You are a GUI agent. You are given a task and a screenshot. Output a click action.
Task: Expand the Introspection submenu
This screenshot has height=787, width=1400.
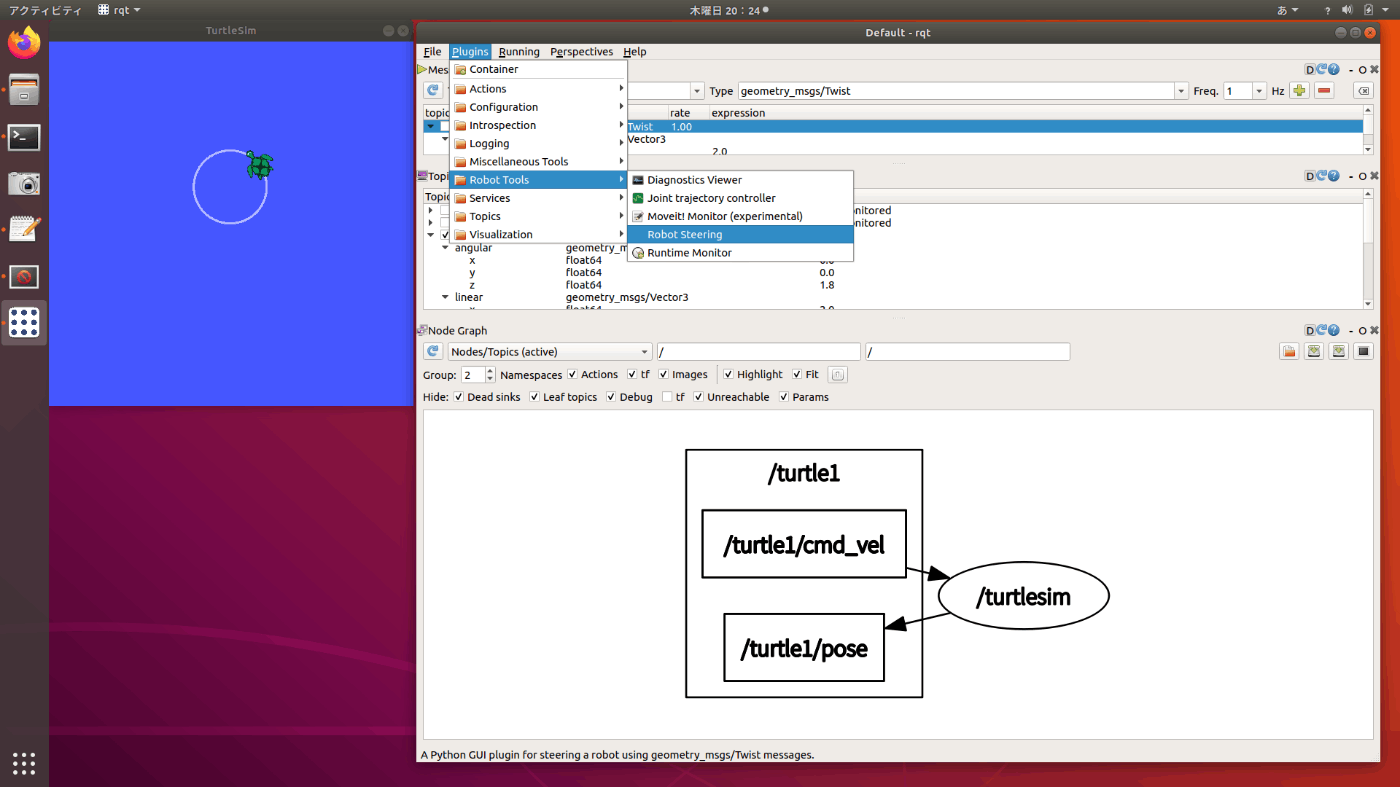coord(539,125)
